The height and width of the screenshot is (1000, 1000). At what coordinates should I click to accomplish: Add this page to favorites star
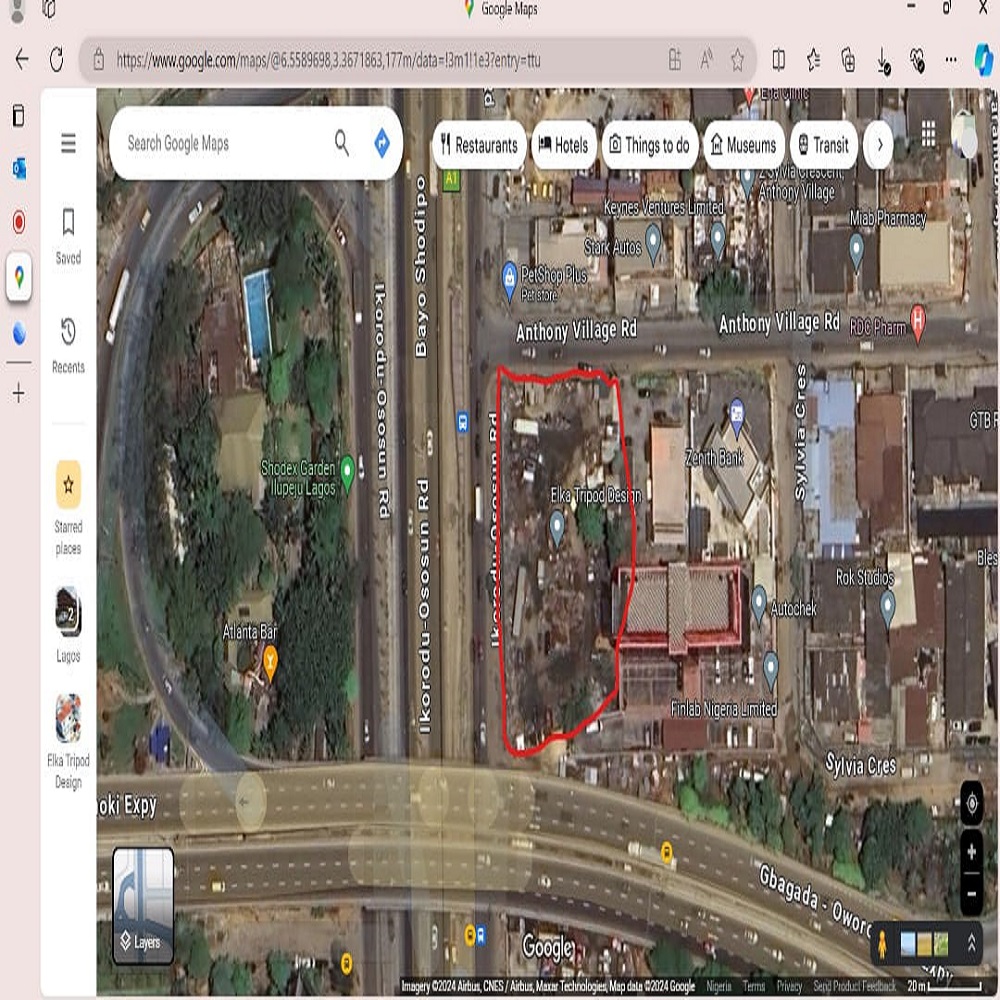coord(737,60)
